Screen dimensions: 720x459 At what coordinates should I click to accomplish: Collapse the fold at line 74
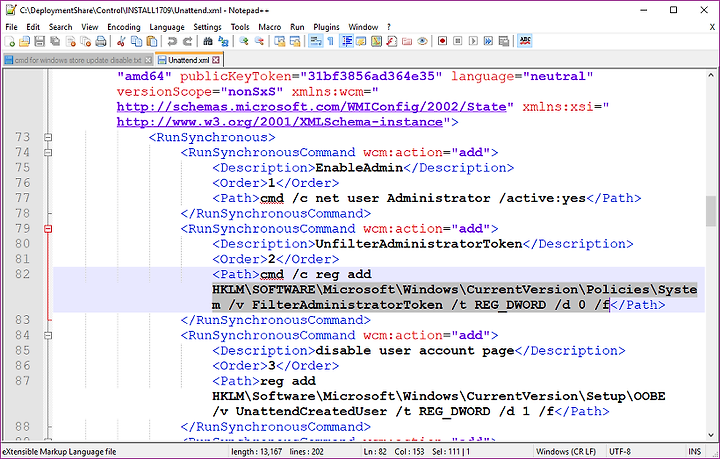click(48, 152)
